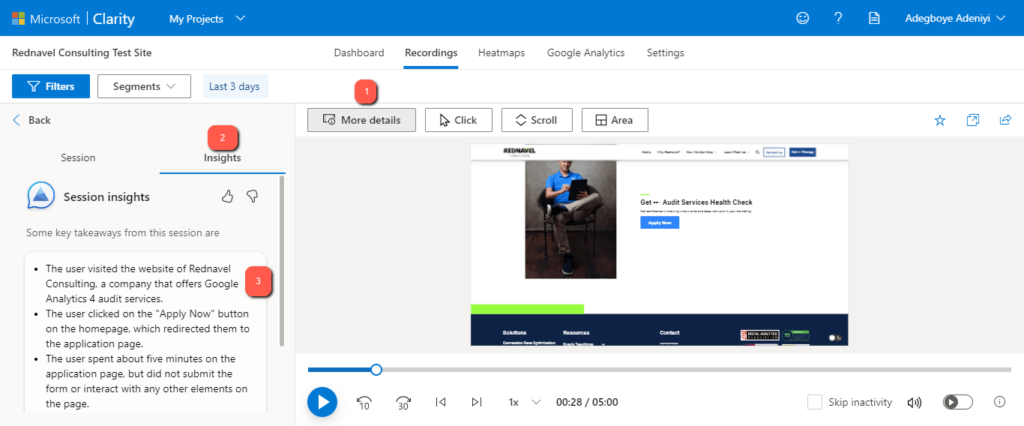
Task: Favorite this recording with the star icon
Action: 939,120
